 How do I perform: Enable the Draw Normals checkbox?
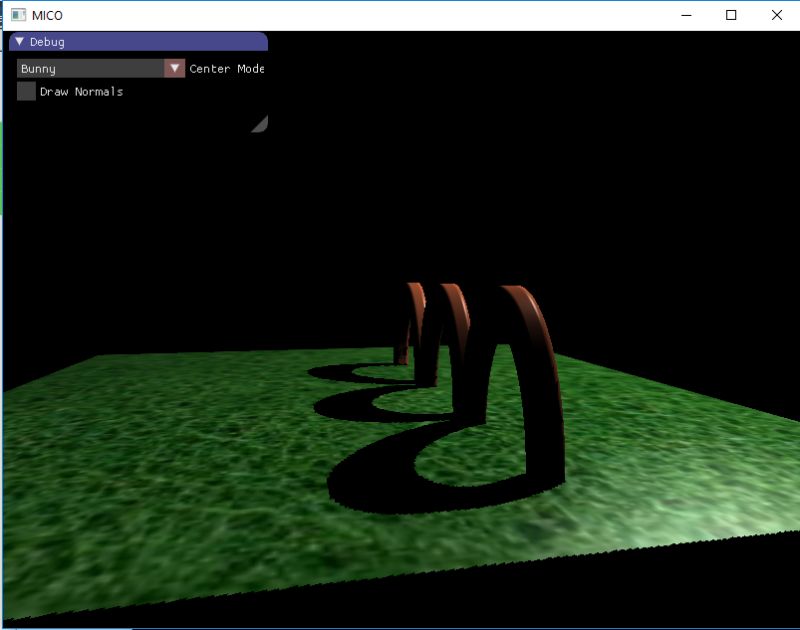[x=25, y=91]
